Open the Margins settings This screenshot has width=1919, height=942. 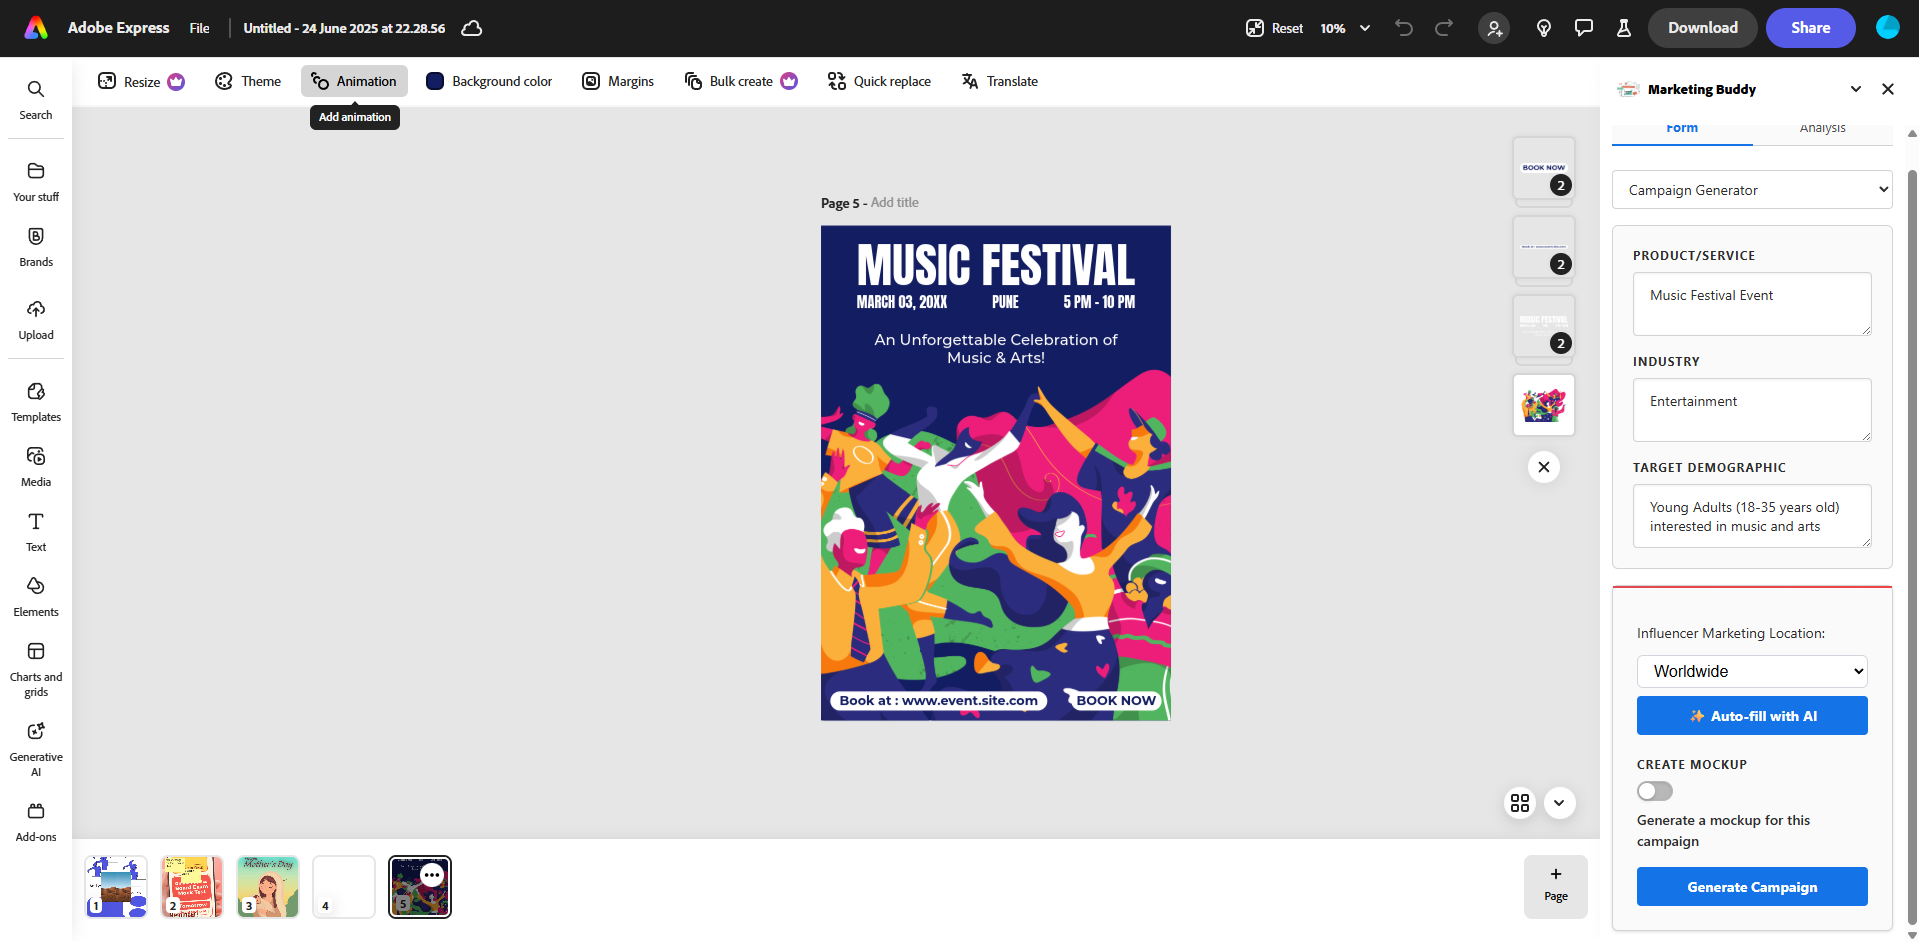(x=618, y=81)
